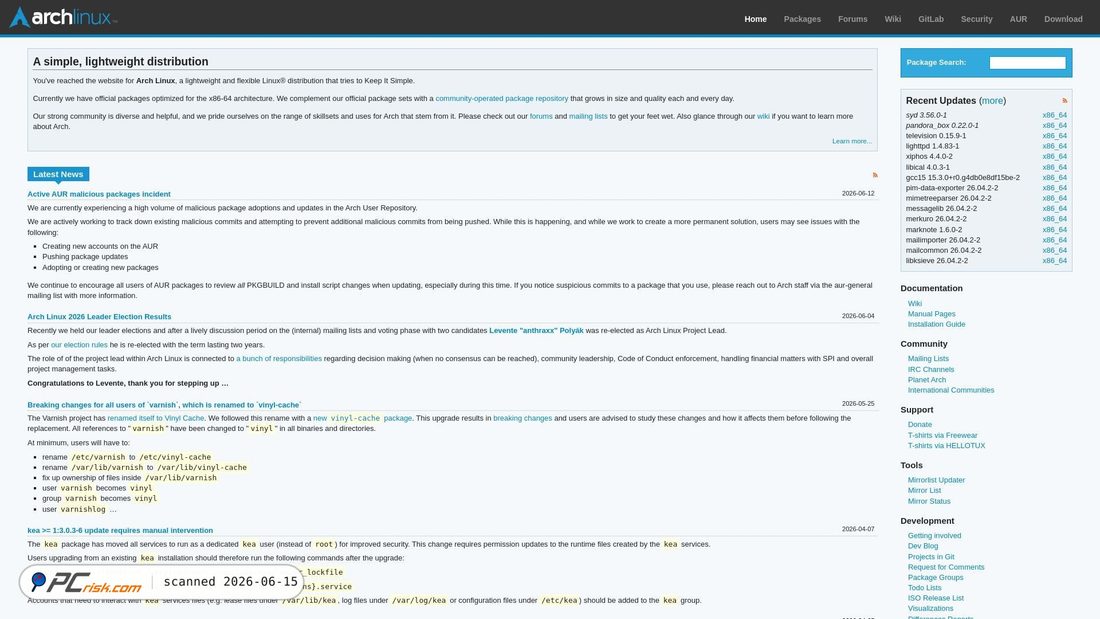This screenshot has width=1100, height=619.
Task: Open the wiki link in the intro paragraph
Action: (x=763, y=117)
